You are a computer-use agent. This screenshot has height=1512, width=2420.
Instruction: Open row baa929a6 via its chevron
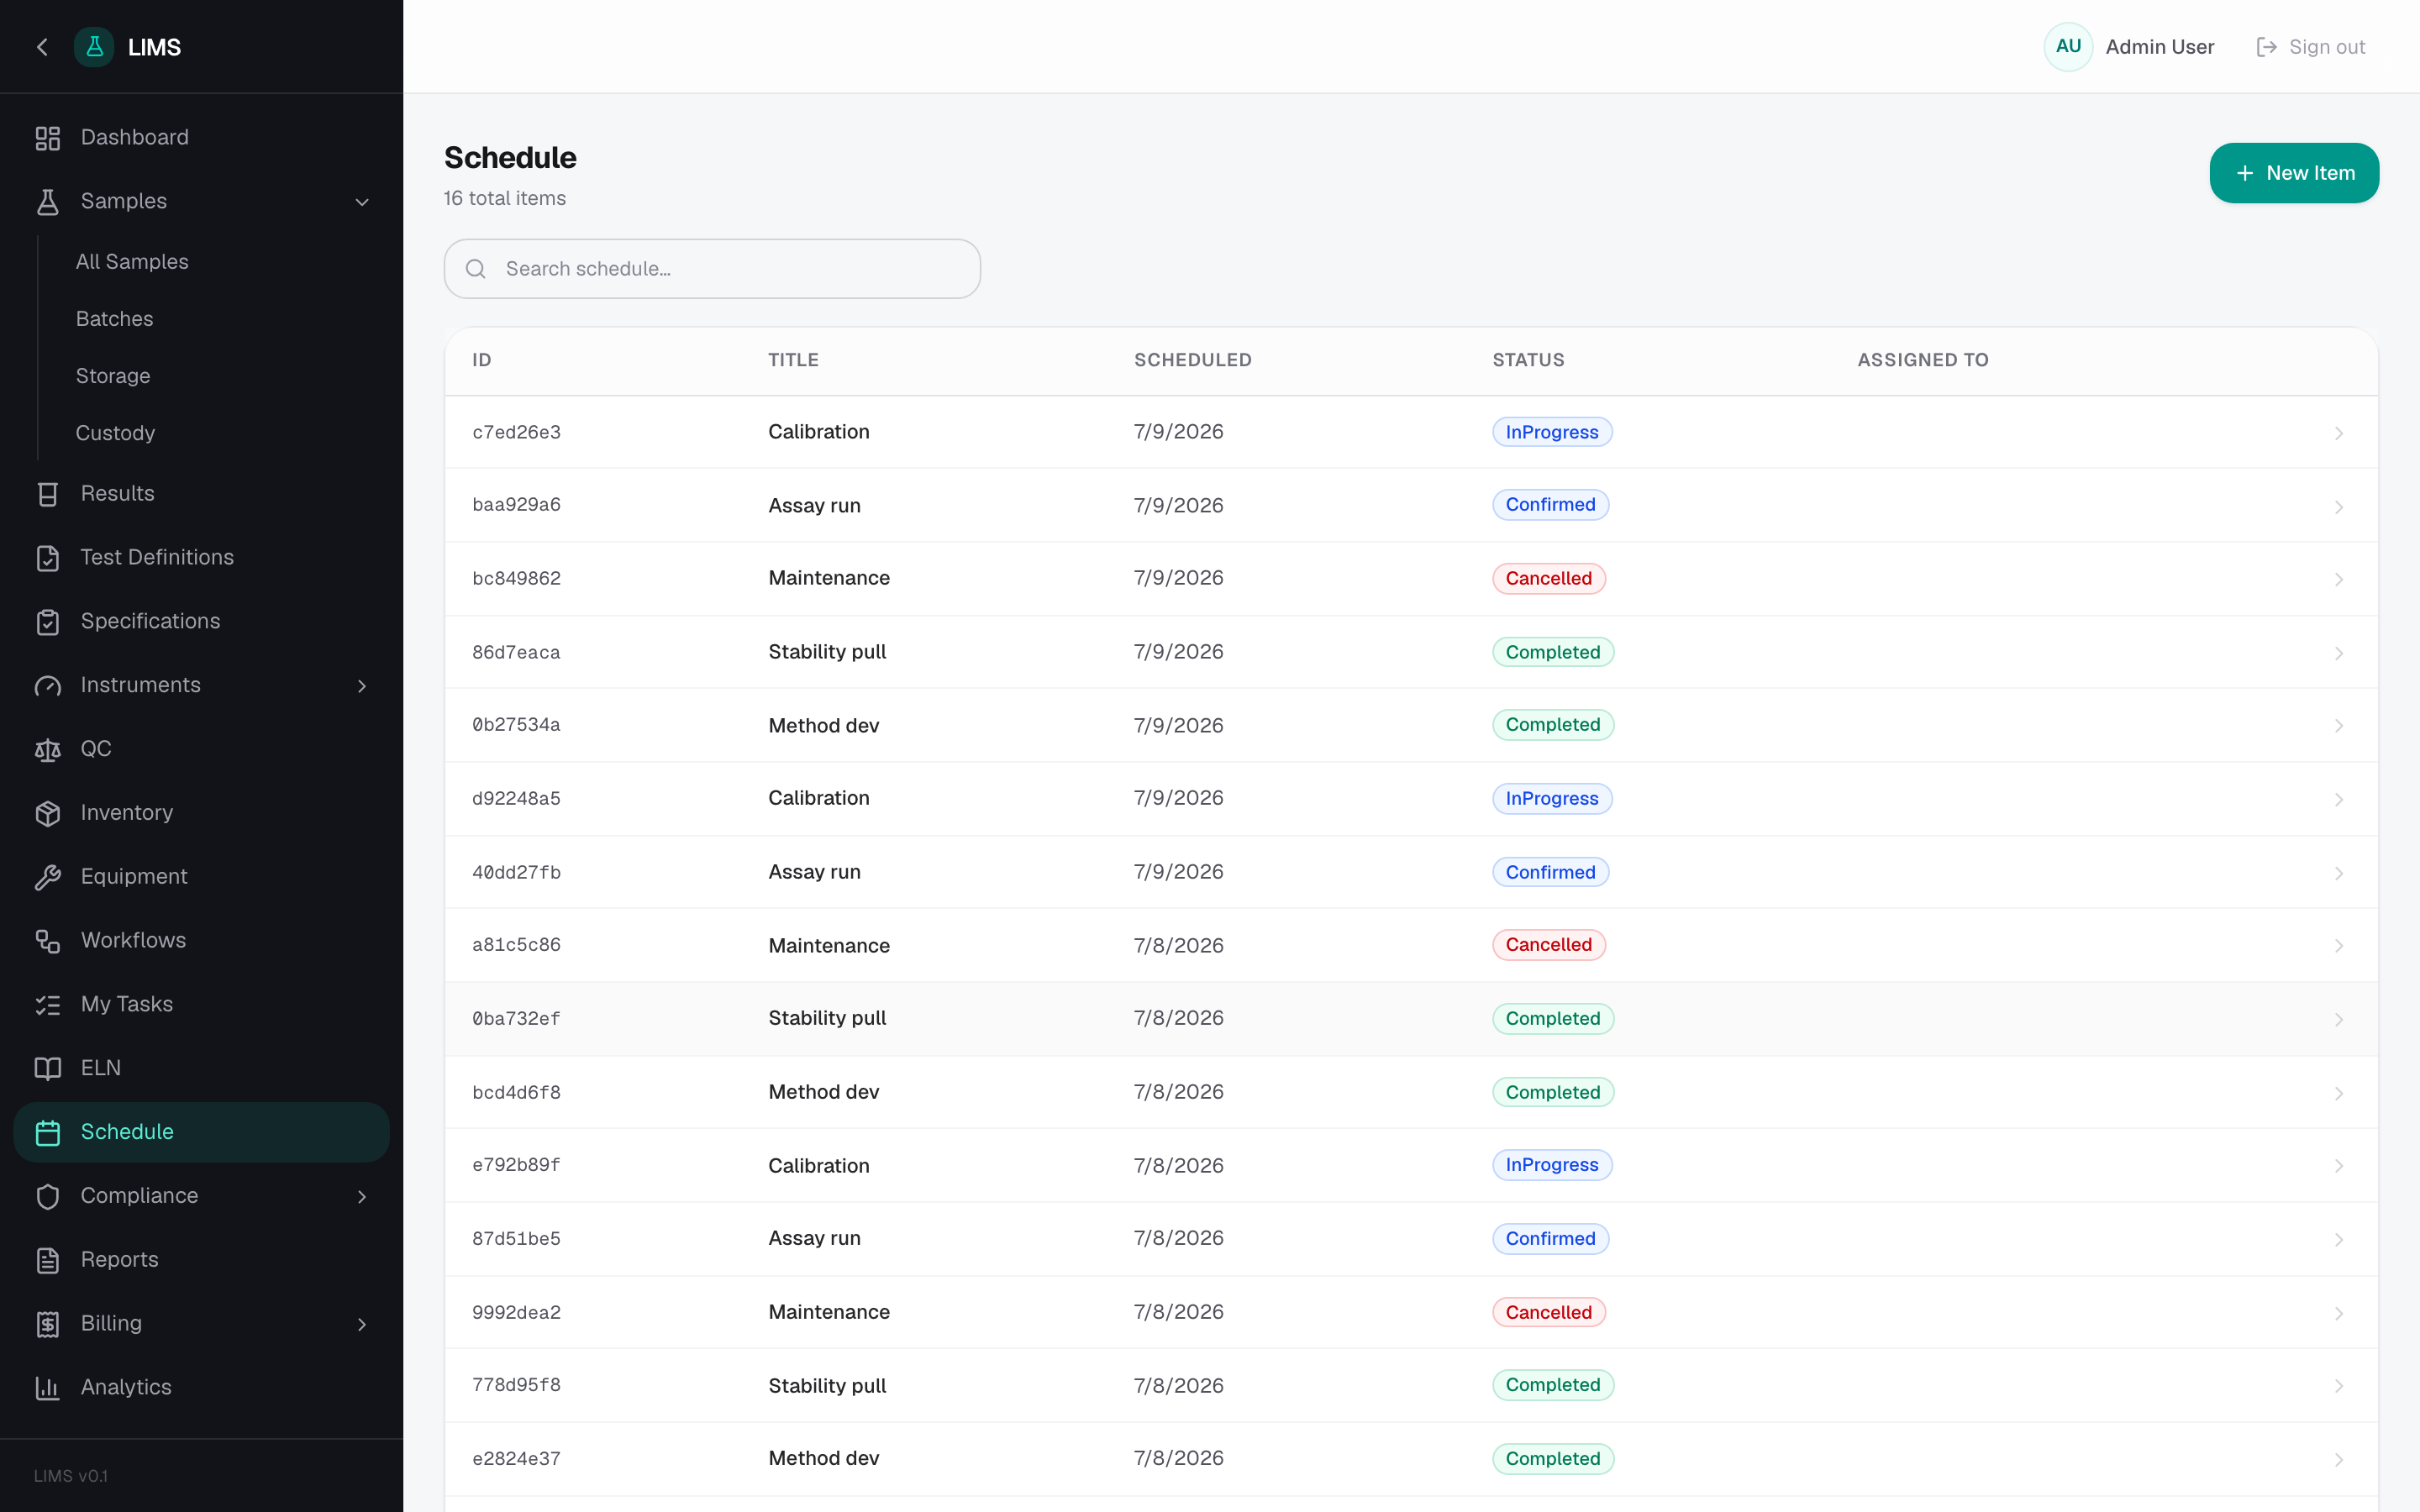pyautogui.click(x=2338, y=507)
